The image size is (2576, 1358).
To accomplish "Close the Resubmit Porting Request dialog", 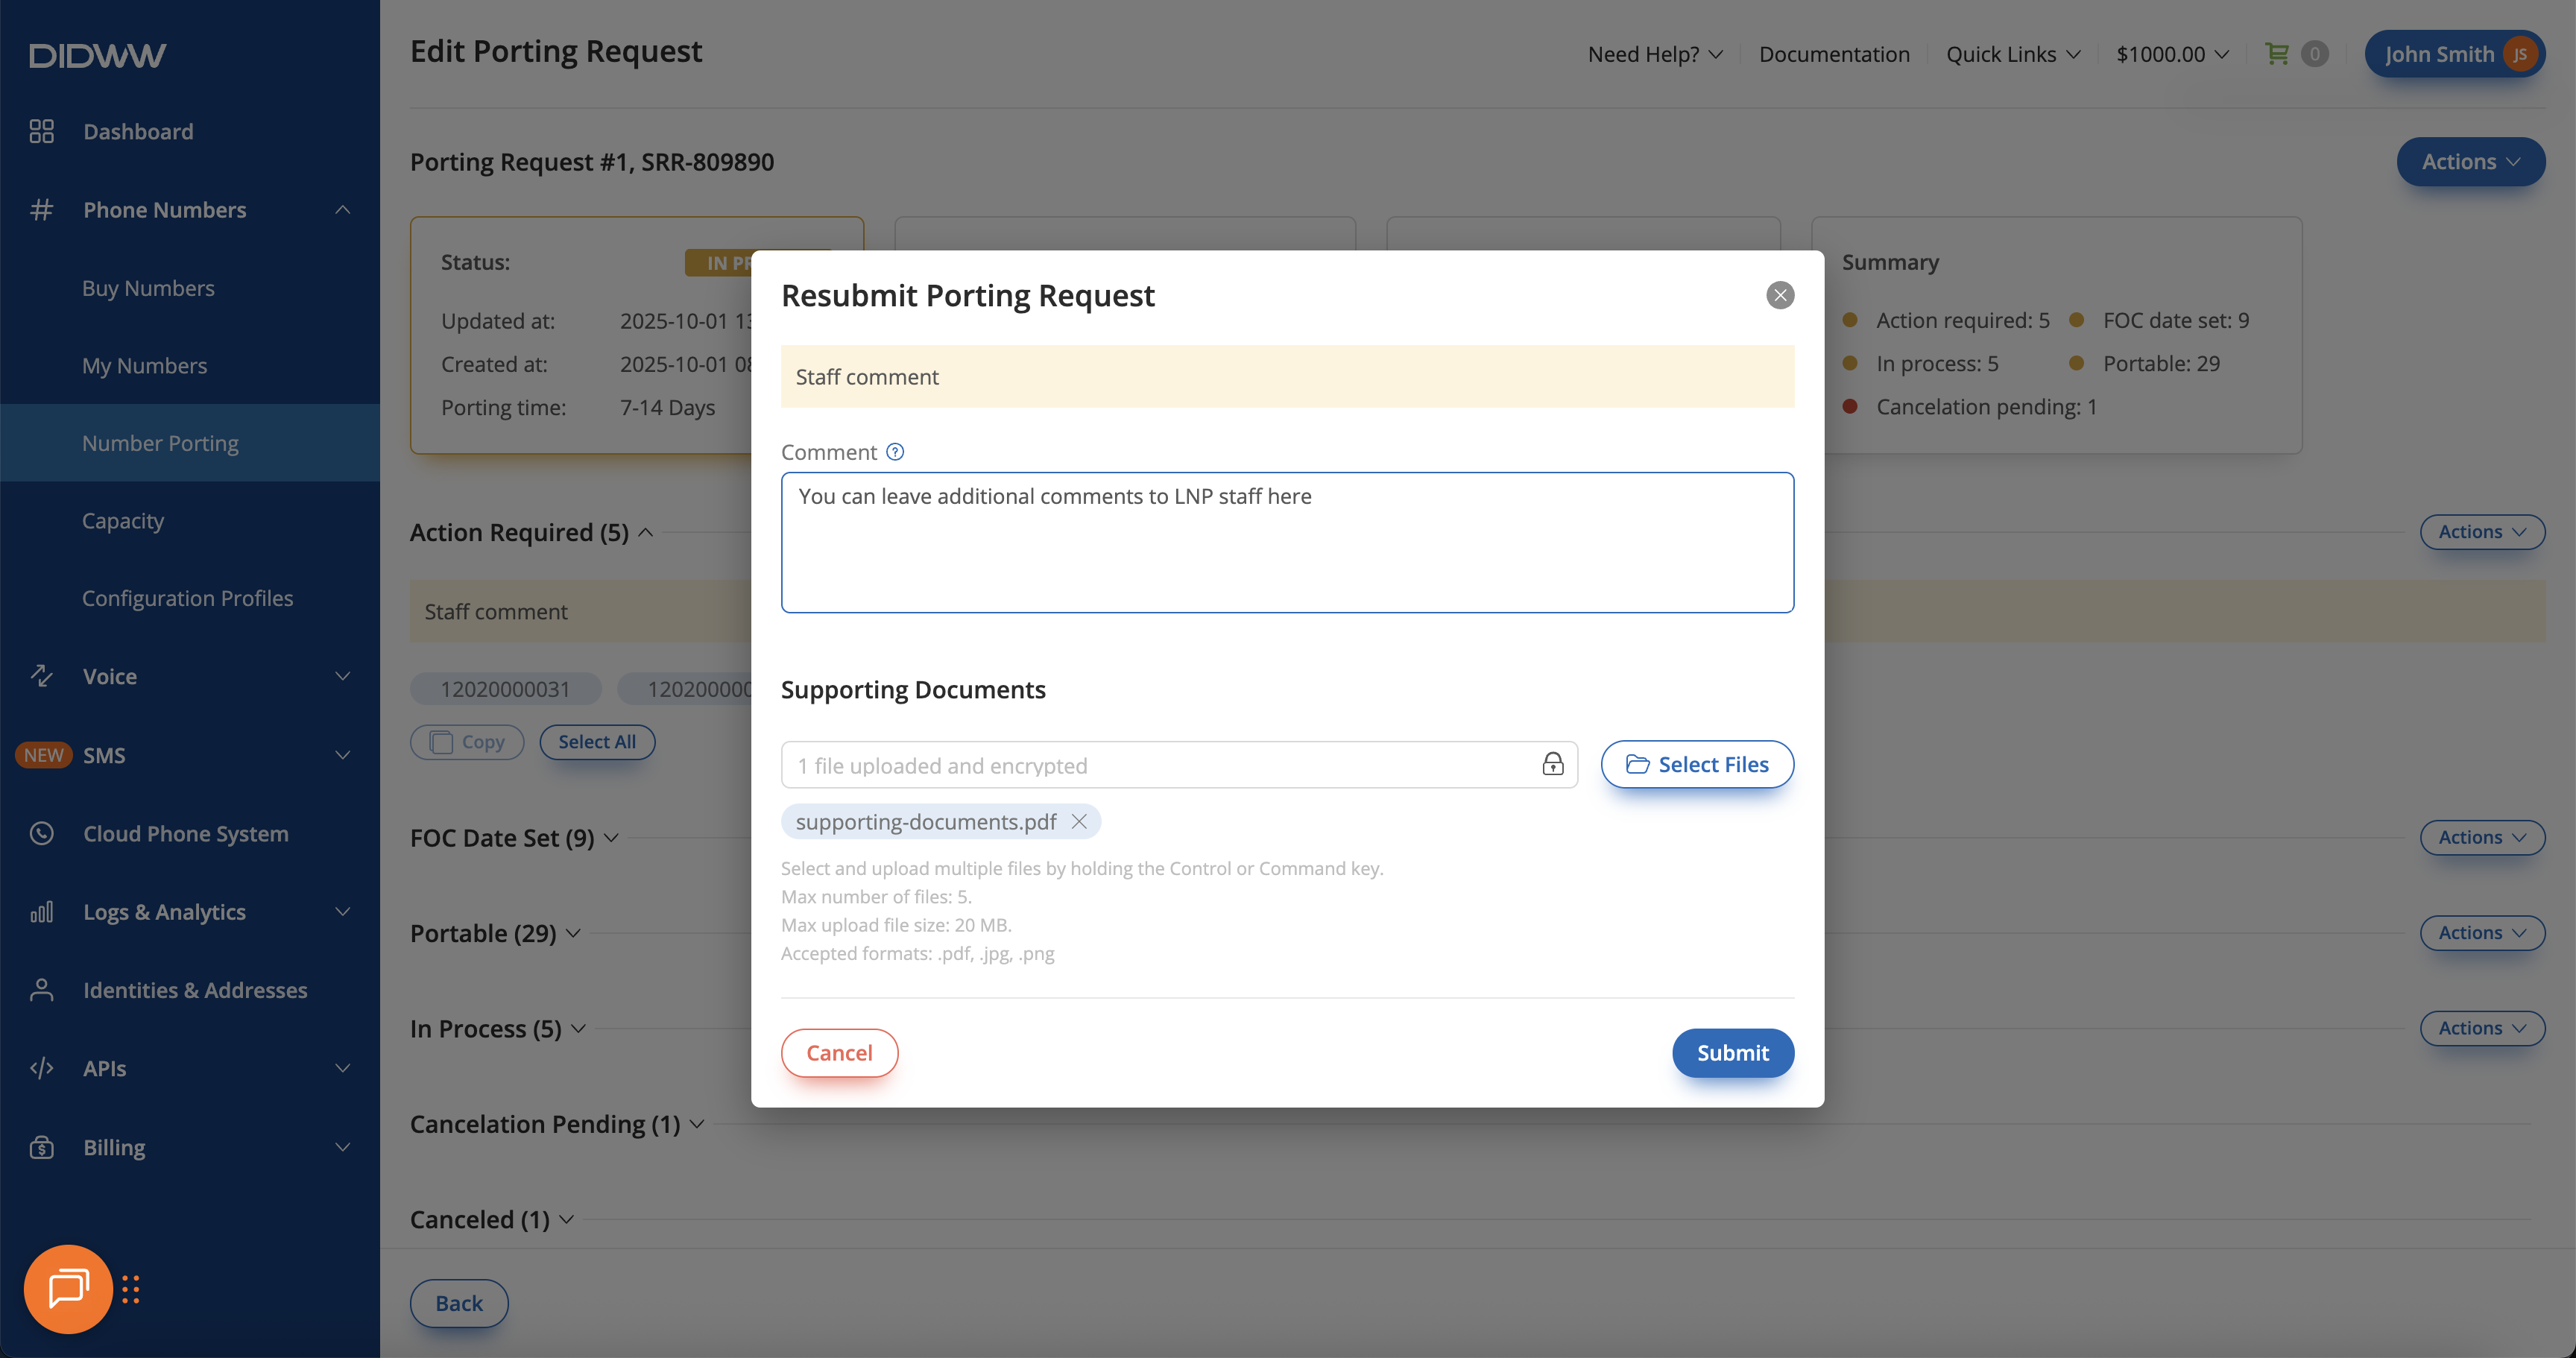I will tap(1780, 295).
